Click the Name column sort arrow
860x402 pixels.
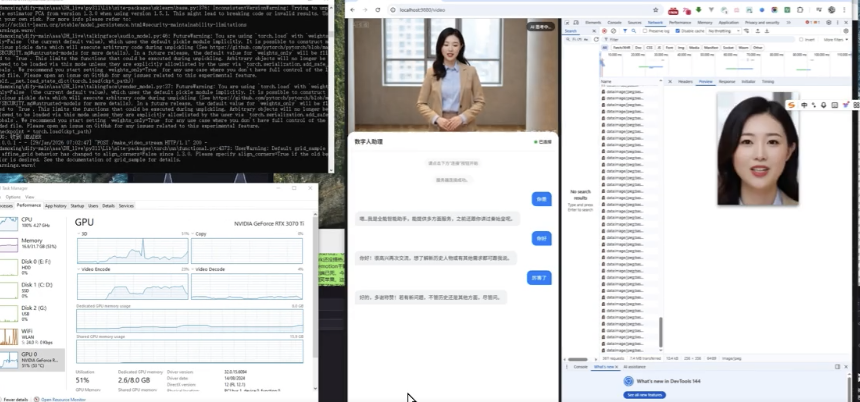click(x=661, y=81)
